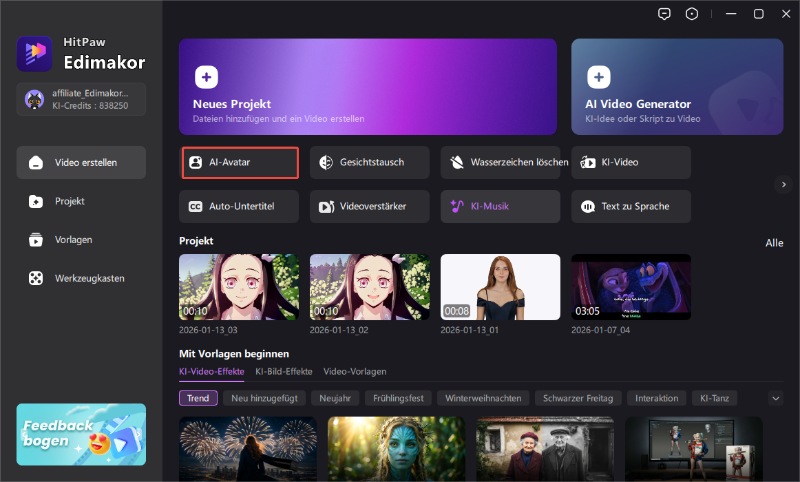Image resolution: width=800 pixels, height=482 pixels.
Task: Open the Videoverstärker tool
Action: tap(370, 206)
